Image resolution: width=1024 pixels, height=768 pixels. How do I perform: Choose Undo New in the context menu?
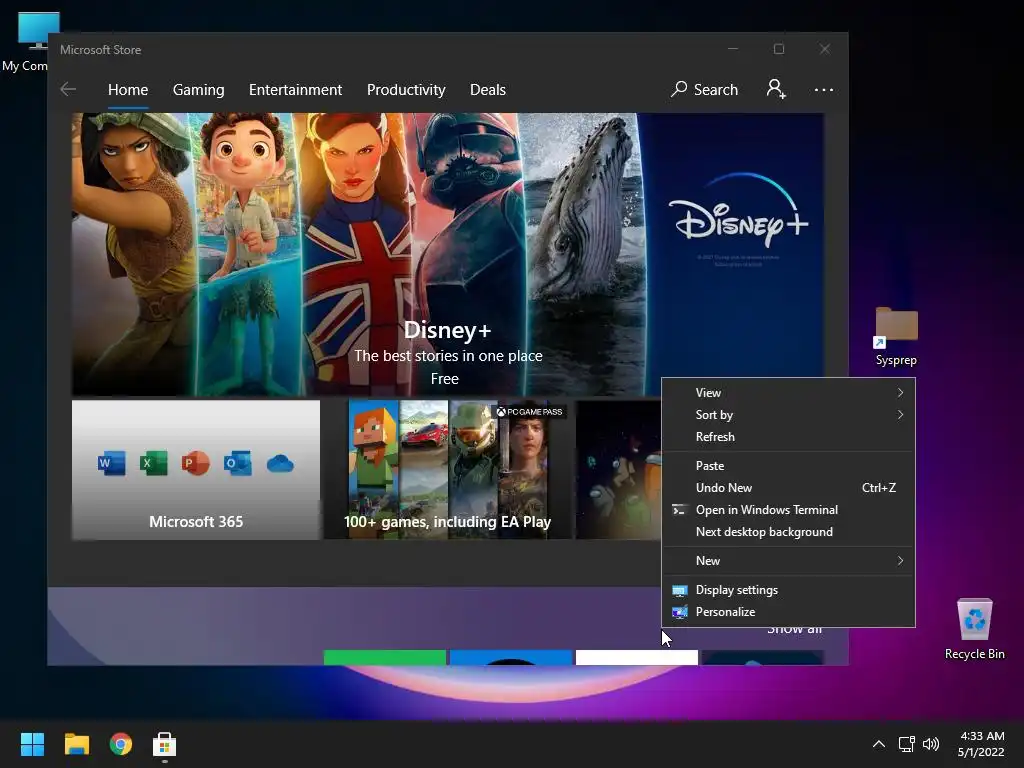coord(788,488)
